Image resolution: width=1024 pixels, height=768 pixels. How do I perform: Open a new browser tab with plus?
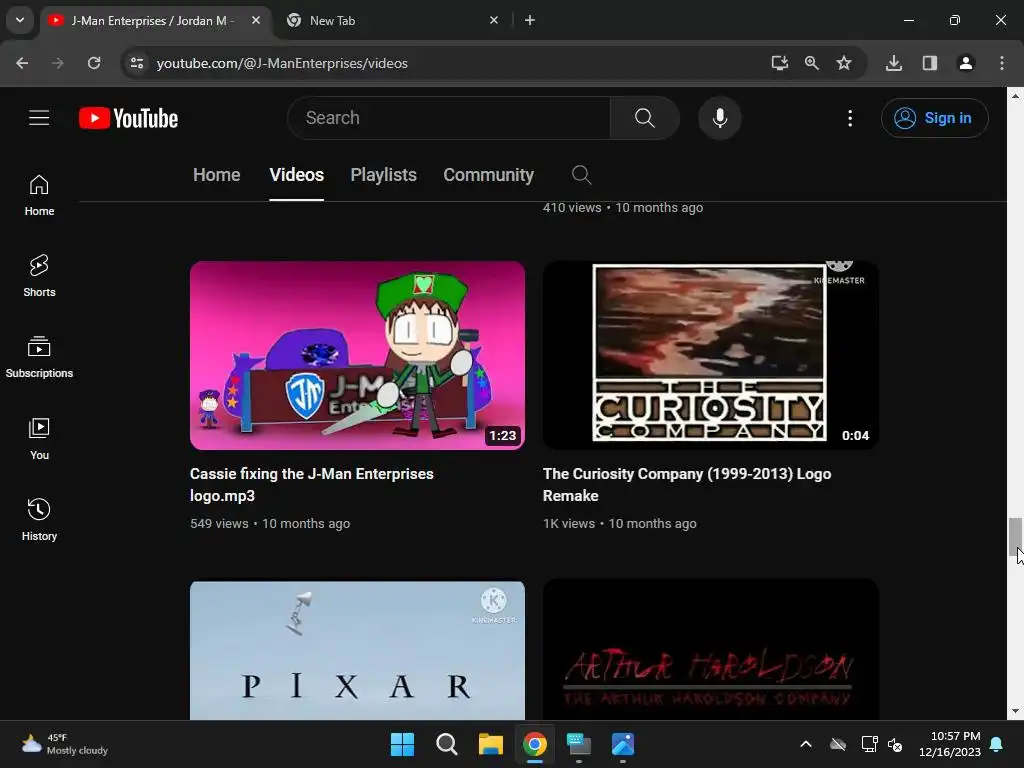click(530, 20)
